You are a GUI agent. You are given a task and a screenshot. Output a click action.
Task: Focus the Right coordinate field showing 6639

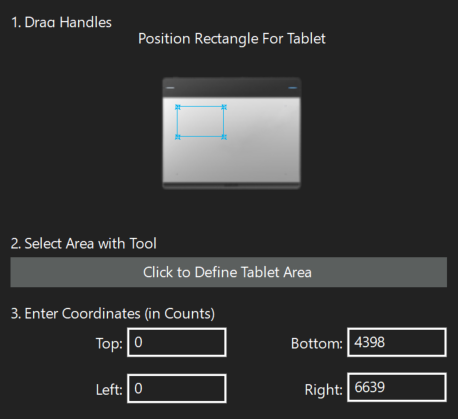point(397,387)
